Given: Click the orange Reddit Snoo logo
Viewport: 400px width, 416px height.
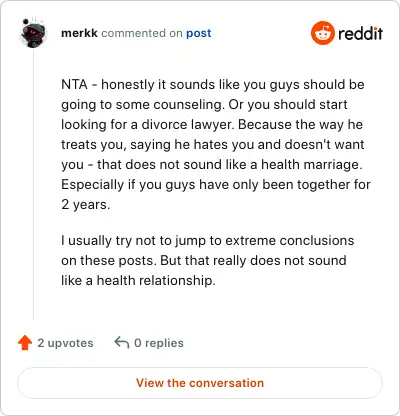Looking at the screenshot, I should pyautogui.click(x=322, y=33).
